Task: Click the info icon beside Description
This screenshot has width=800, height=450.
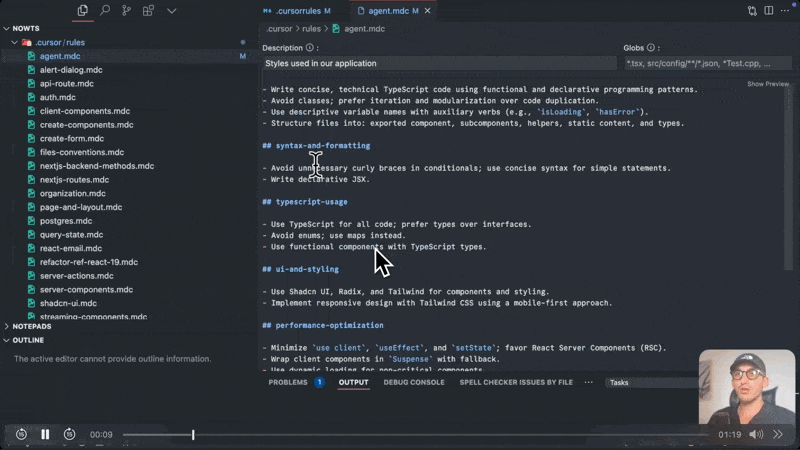Action: [x=310, y=47]
